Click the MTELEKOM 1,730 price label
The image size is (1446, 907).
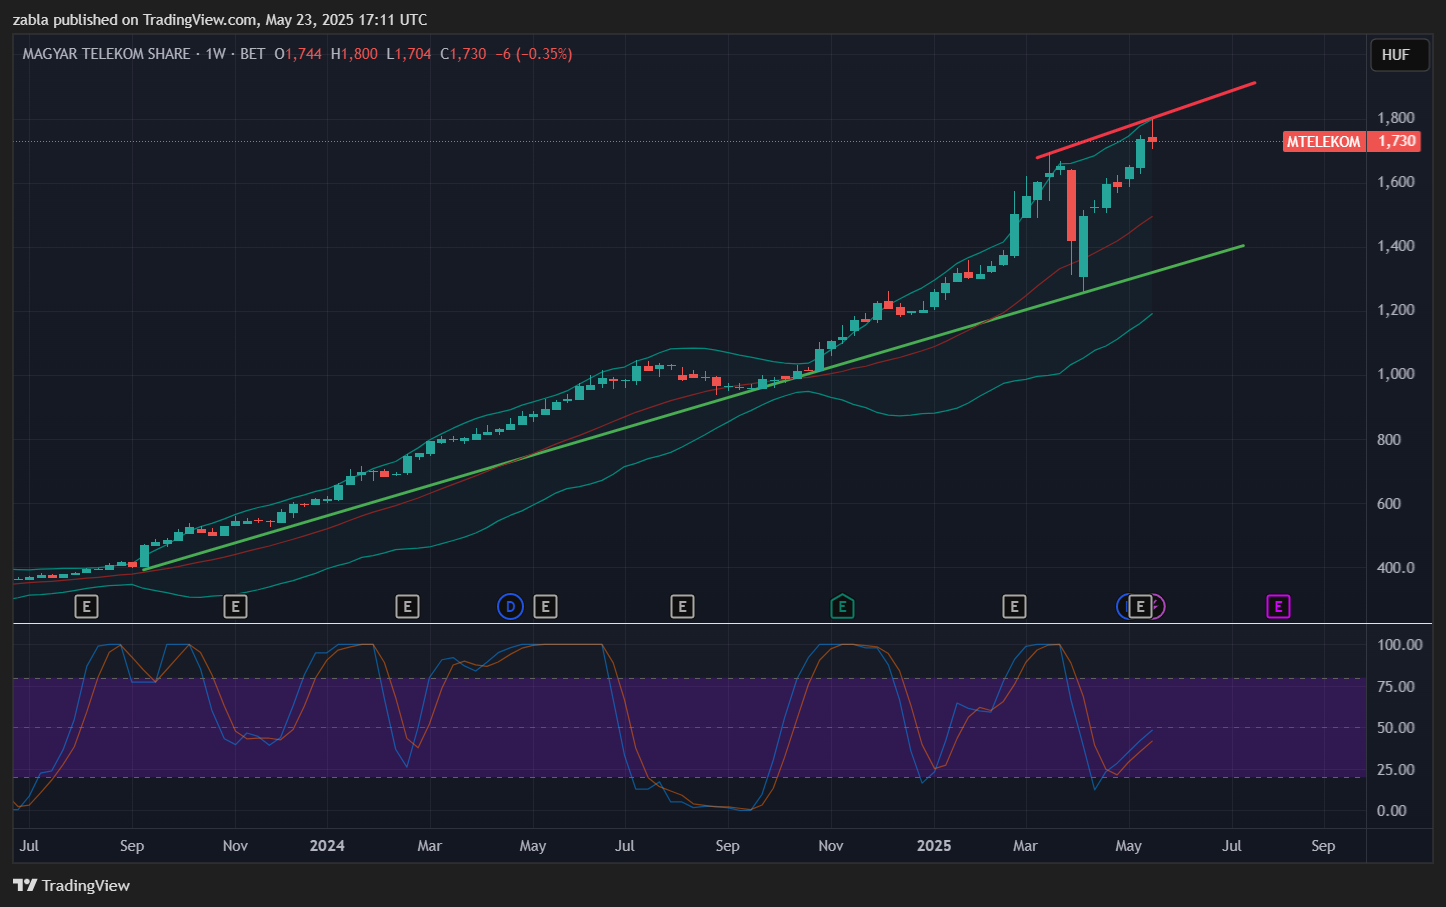pyautogui.click(x=1351, y=141)
